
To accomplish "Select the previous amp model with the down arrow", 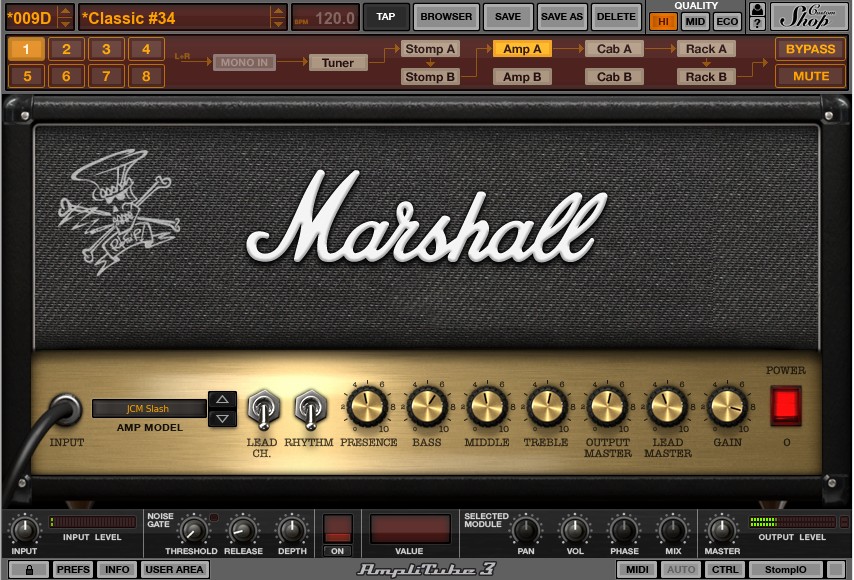I will pyautogui.click(x=222, y=418).
